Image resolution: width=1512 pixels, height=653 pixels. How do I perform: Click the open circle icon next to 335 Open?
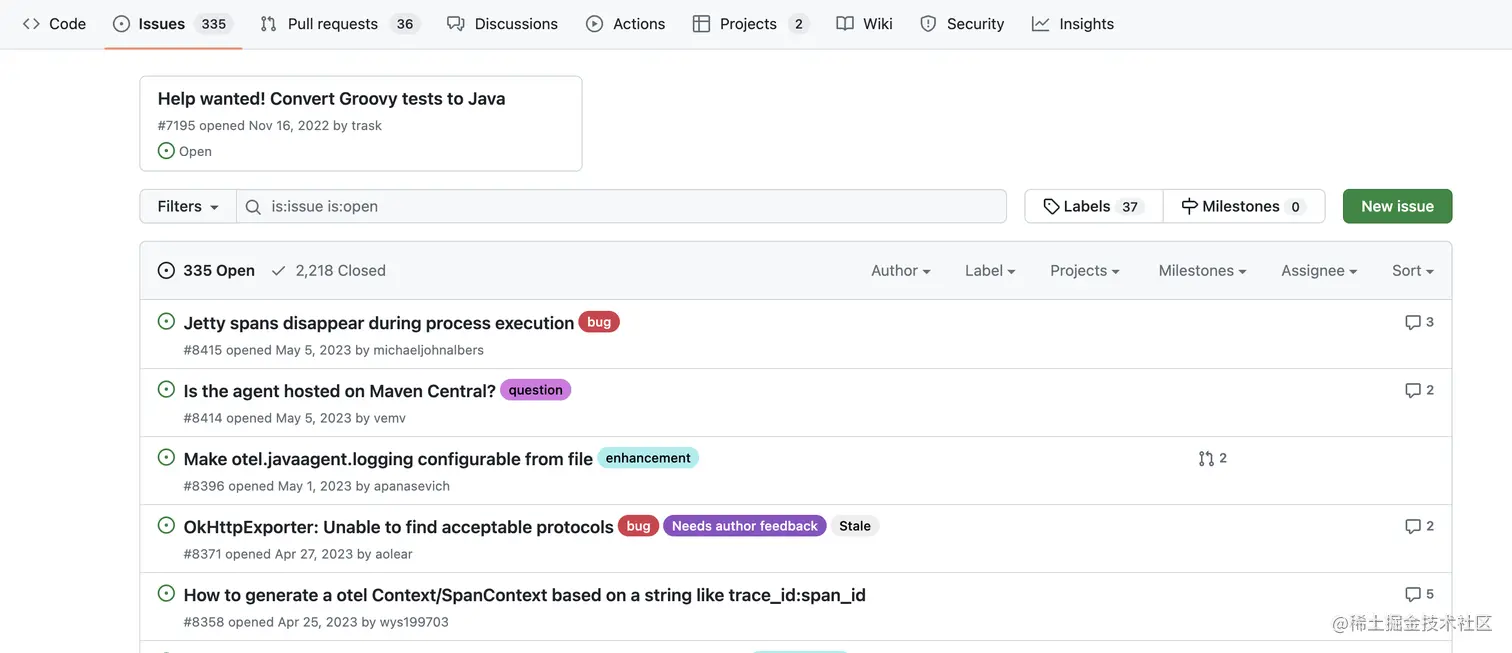pyautogui.click(x=166, y=271)
